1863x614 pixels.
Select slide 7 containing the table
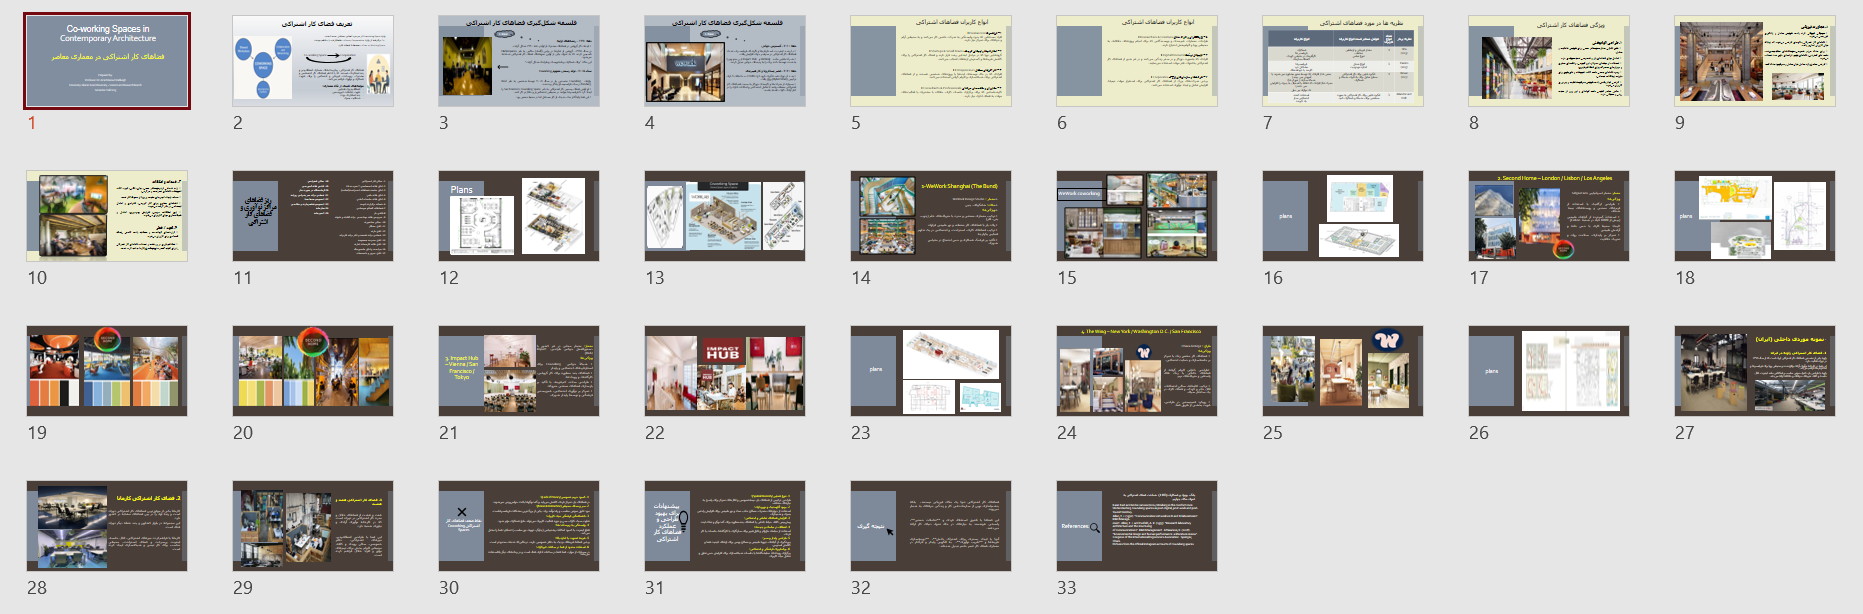coord(1343,61)
